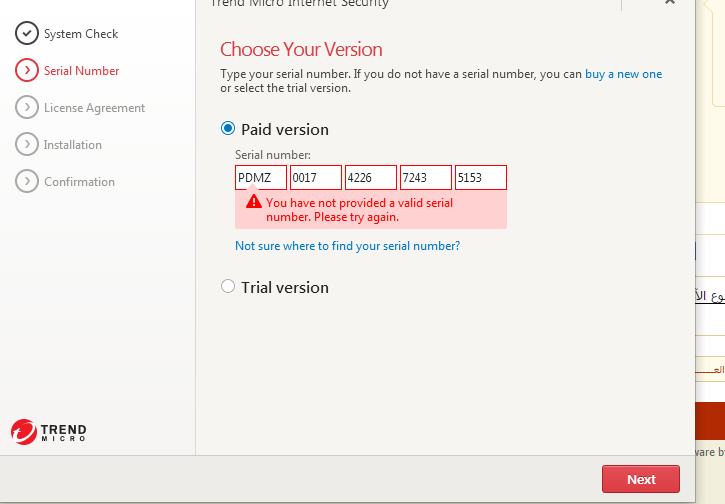Click the serial field containing PDMZ

(261, 178)
